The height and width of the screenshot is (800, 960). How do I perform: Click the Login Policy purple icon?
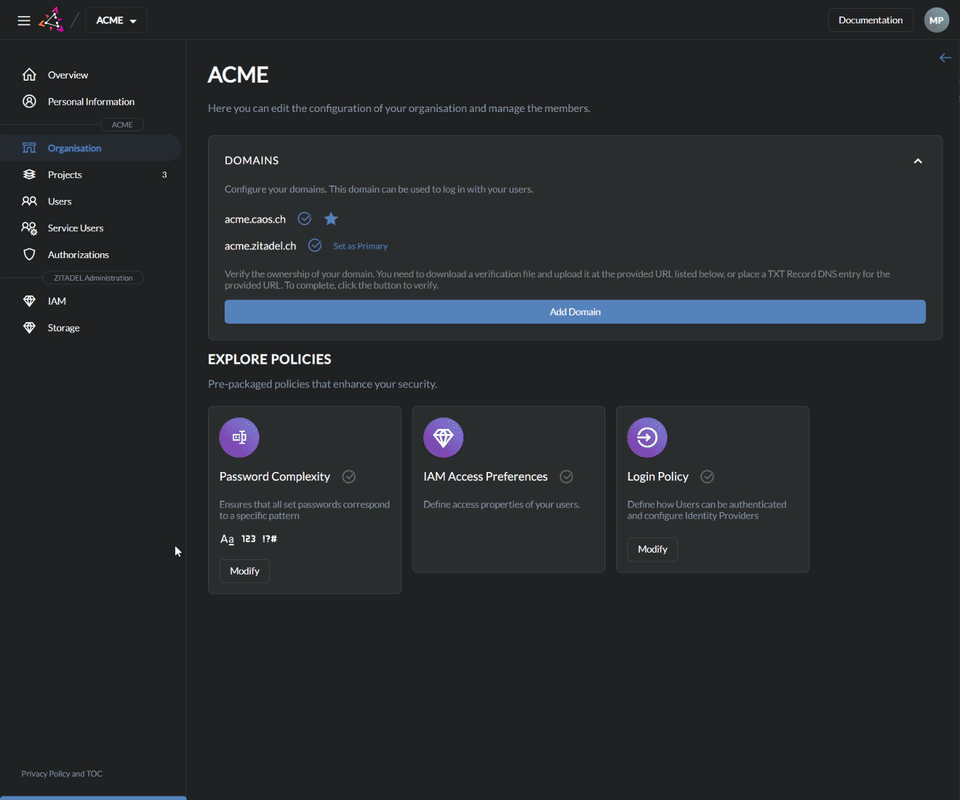point(647,437)
